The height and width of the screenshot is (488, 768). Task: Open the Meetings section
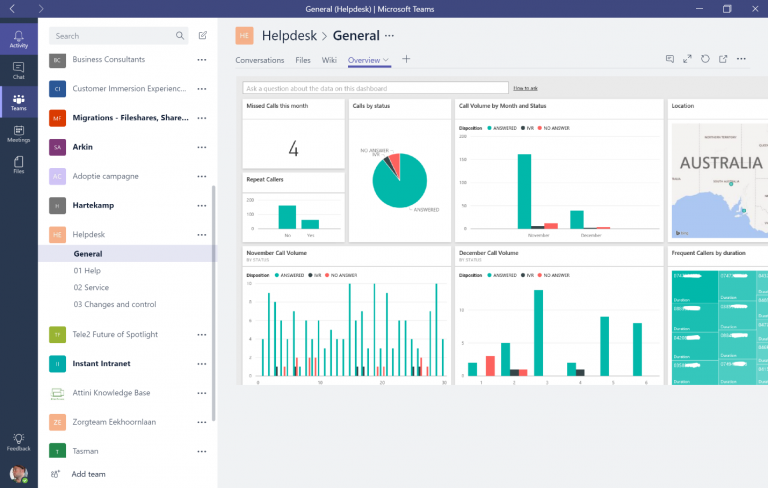coord(19,134)
